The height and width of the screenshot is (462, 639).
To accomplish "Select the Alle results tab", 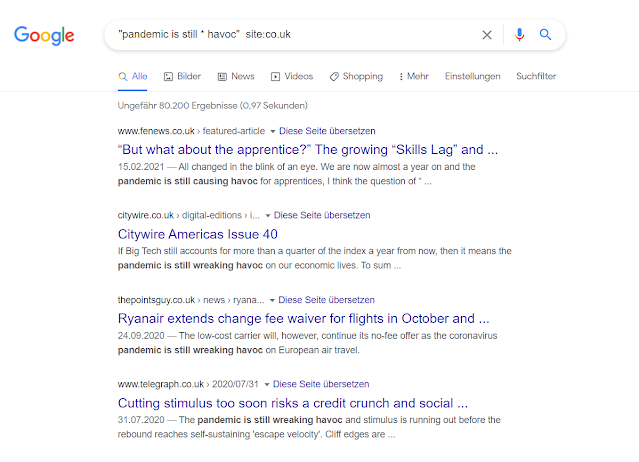I will tap(133, 76).
